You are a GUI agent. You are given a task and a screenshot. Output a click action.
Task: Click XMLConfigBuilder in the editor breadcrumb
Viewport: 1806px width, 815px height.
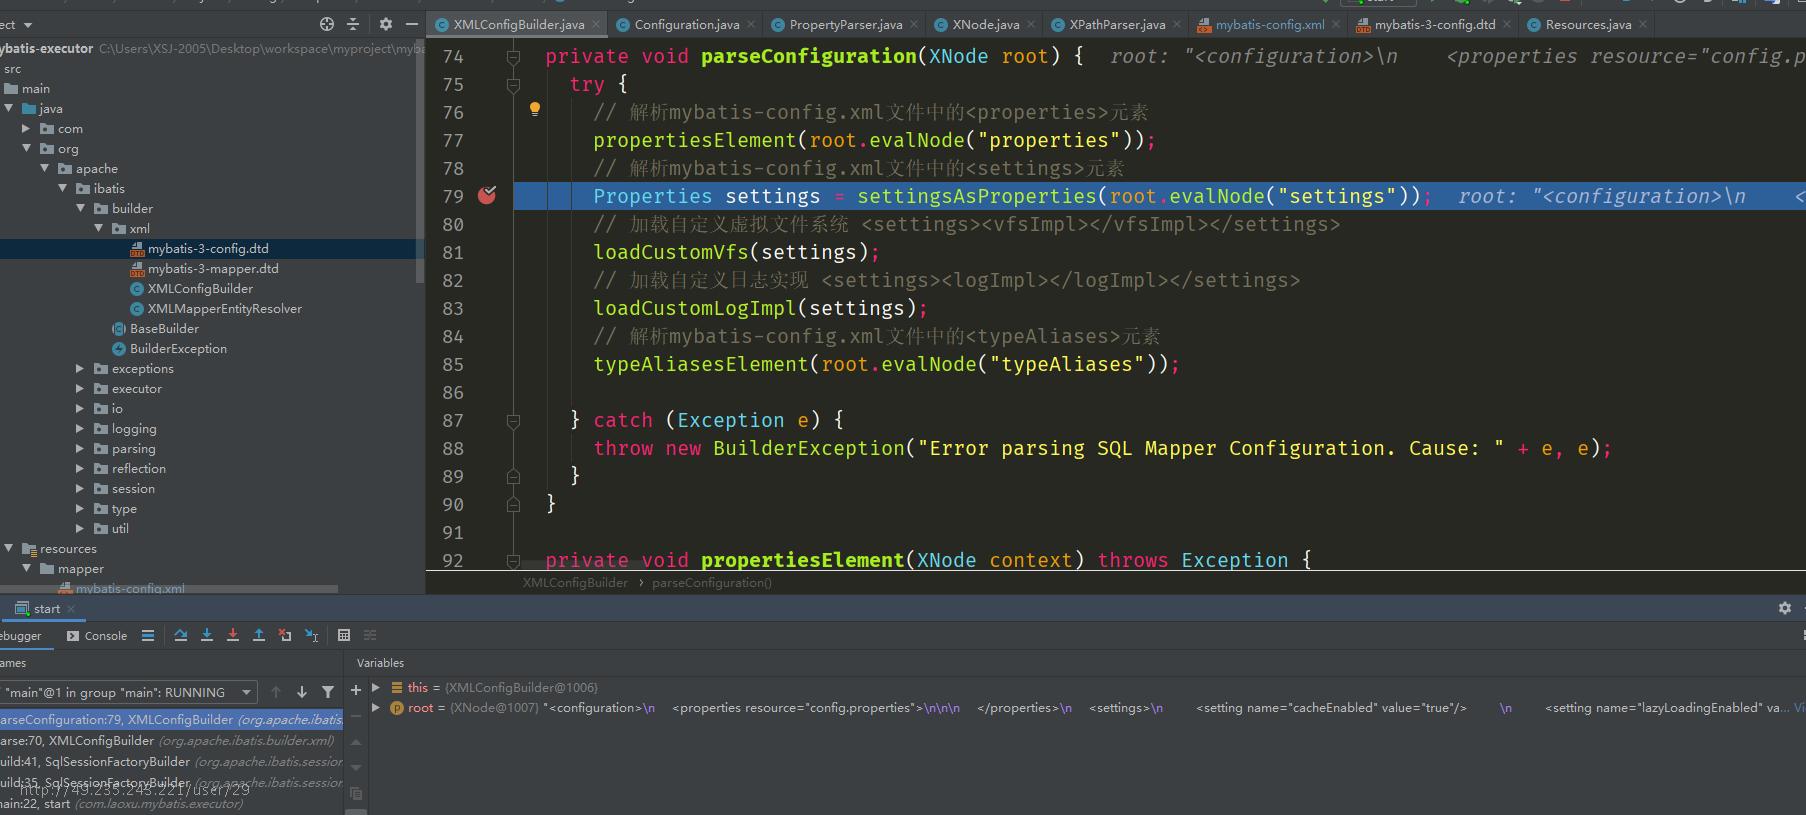575,582
